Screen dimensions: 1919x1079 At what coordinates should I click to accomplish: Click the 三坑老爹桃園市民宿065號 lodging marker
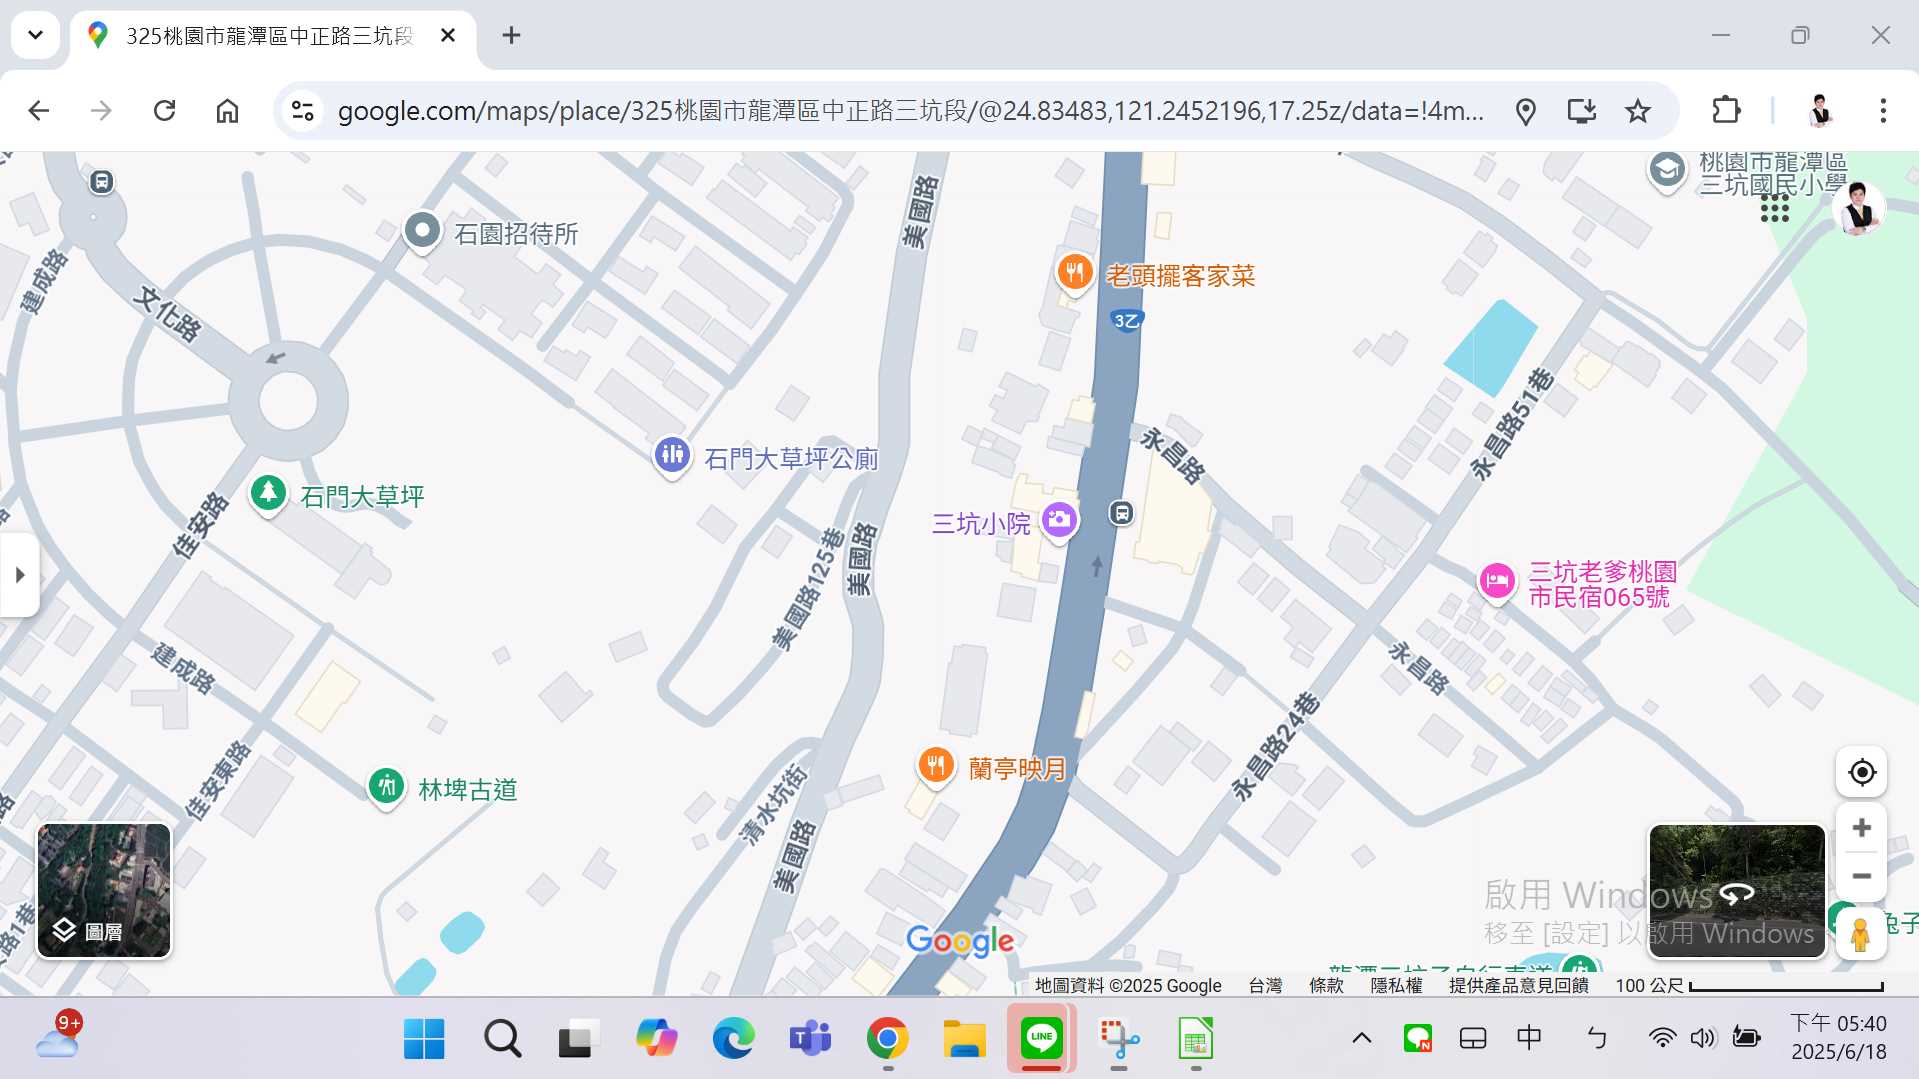tap(1495, 581)
